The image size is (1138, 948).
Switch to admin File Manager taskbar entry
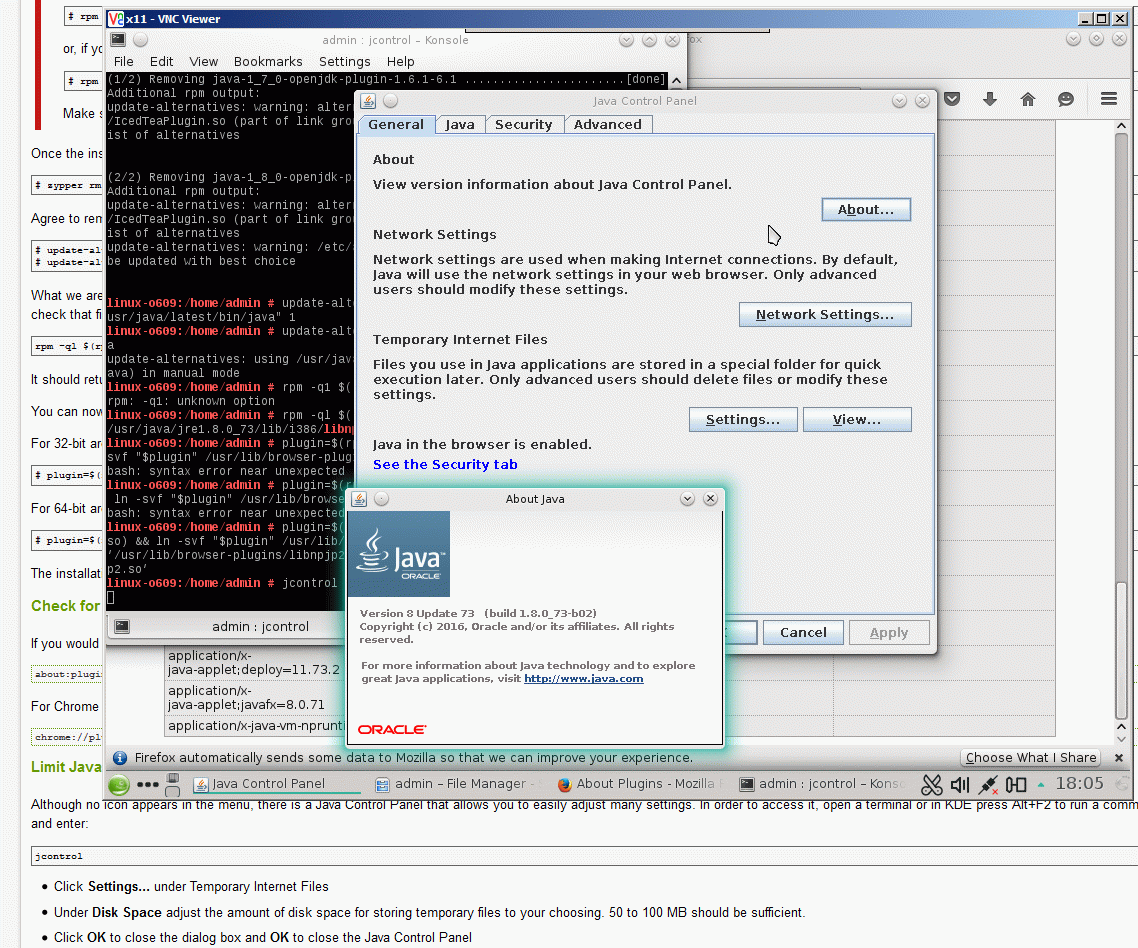click(x=457, y=784)
